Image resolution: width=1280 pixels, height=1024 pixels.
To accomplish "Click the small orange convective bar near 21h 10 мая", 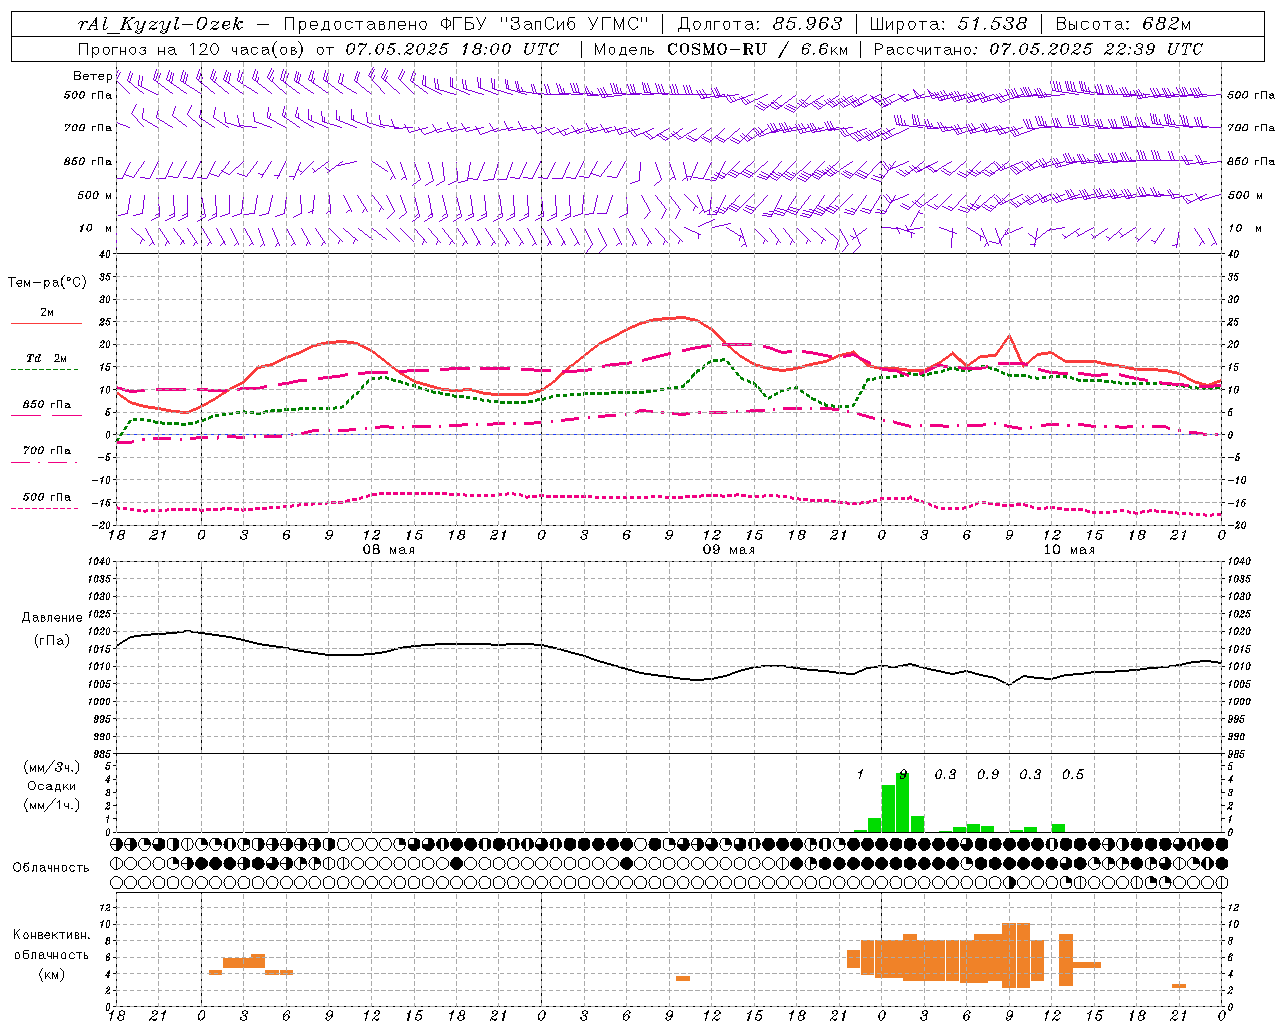I will tap(1179, 986).
